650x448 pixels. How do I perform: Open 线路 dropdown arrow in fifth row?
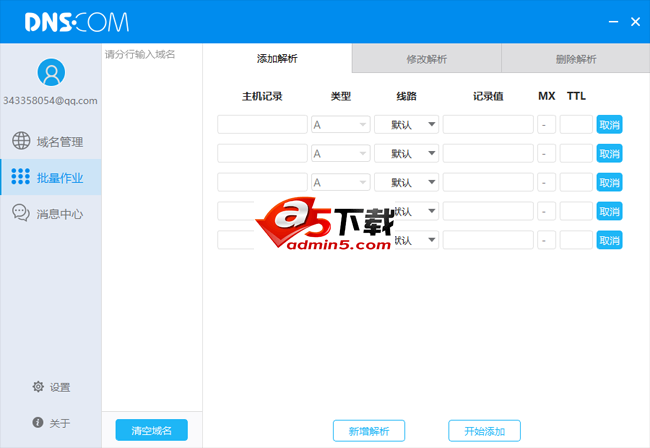pyautogui.click(x=432, y=240)
